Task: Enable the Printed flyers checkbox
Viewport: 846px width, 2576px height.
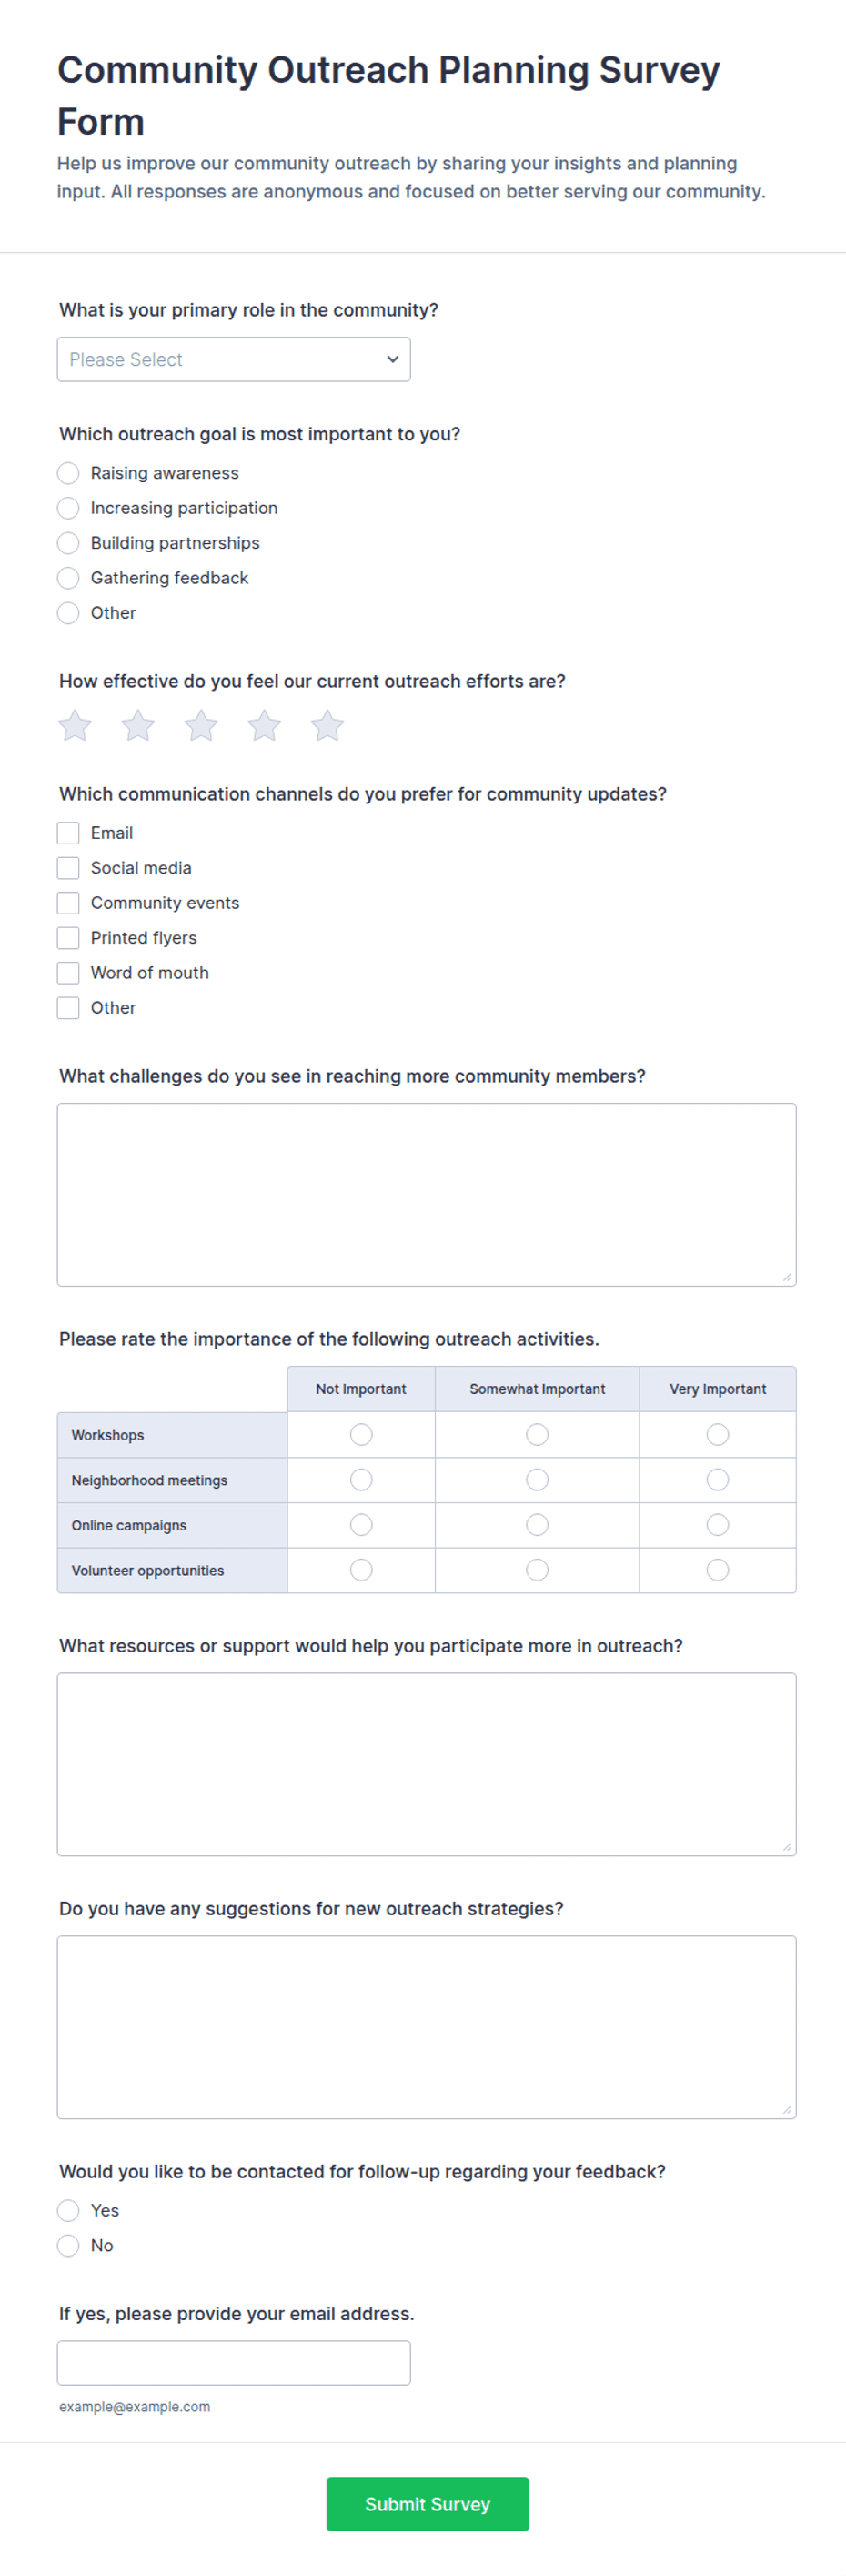Action: [x=68, y=938]
